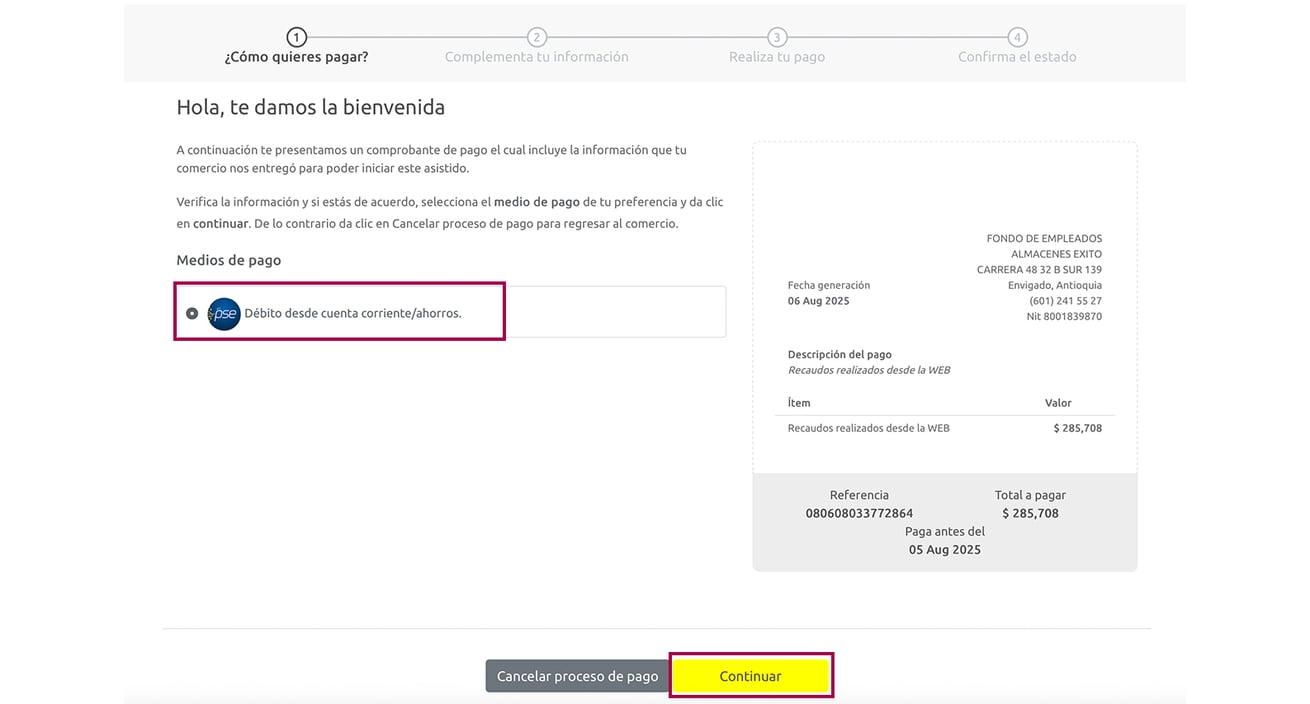Screen dimensions: 1310x704
Task: Click the yellow Continuar button
Action: [x=750, y=676]
